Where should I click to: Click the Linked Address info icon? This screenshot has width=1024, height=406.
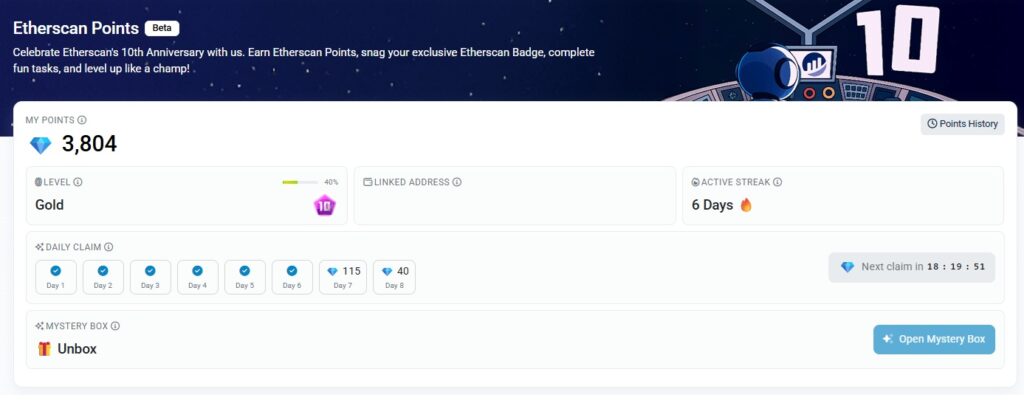click(457, 182)
